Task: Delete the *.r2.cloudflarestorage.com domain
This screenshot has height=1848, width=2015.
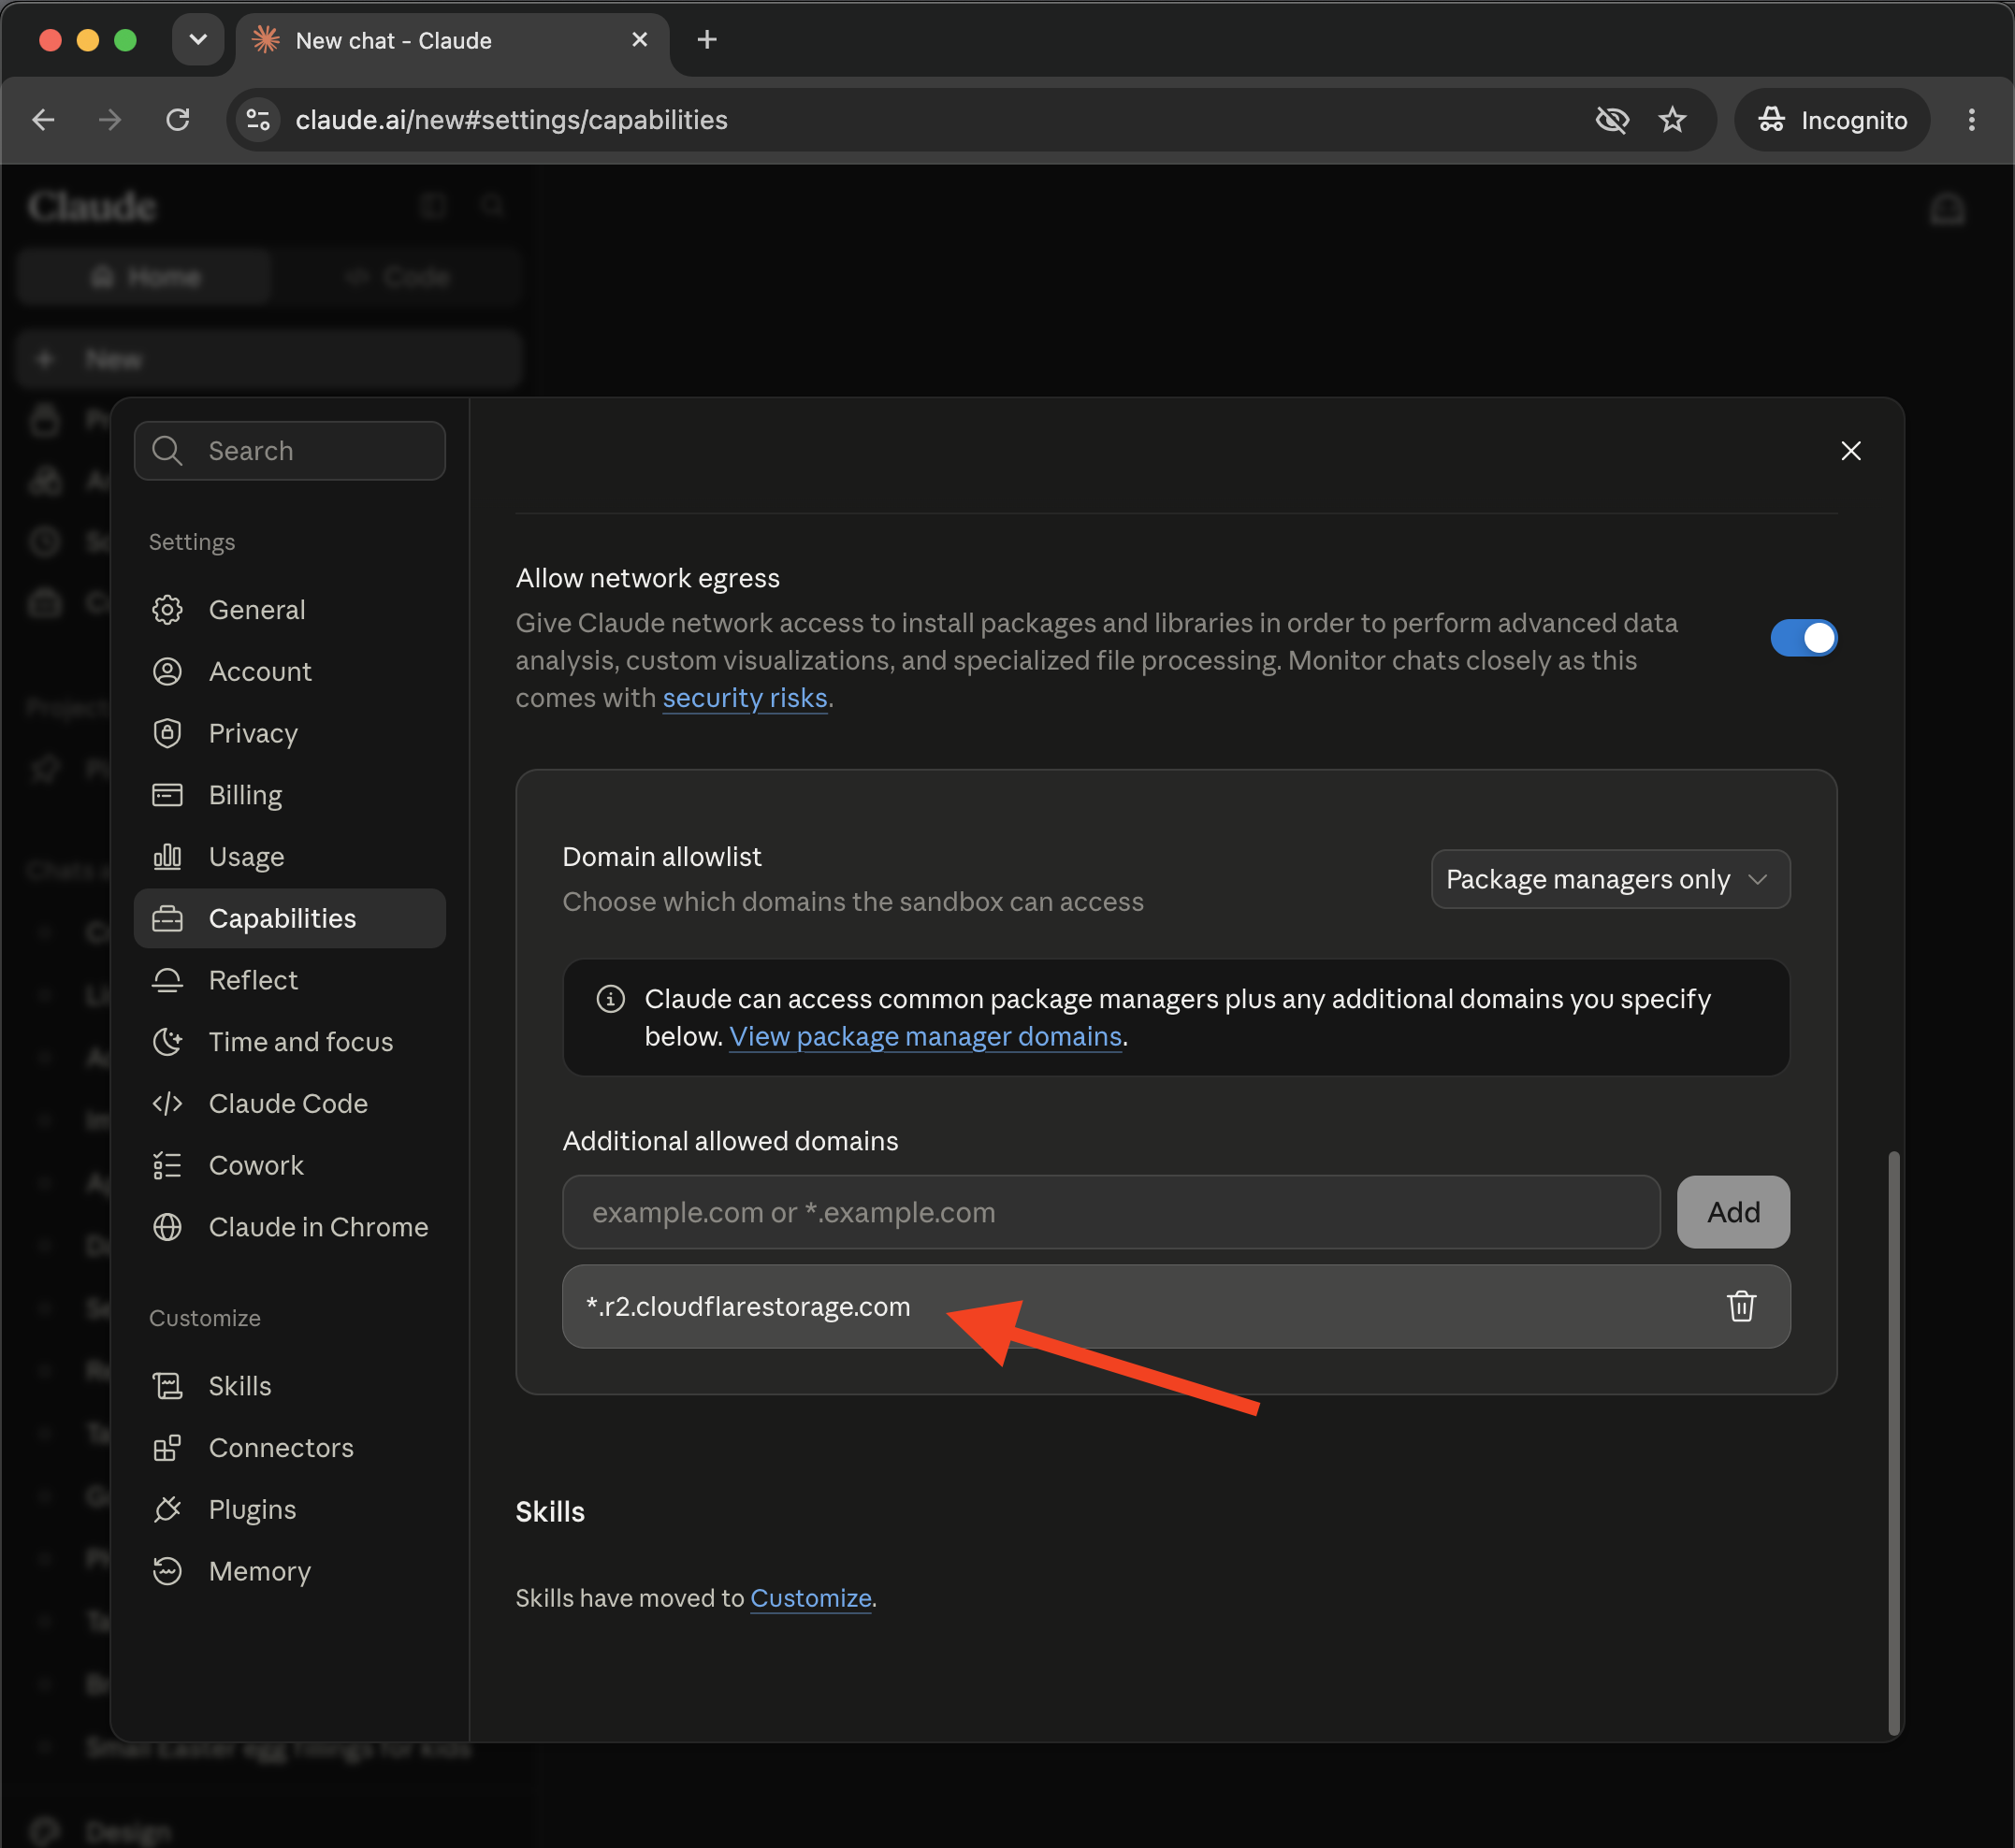Action: 1741,1306
